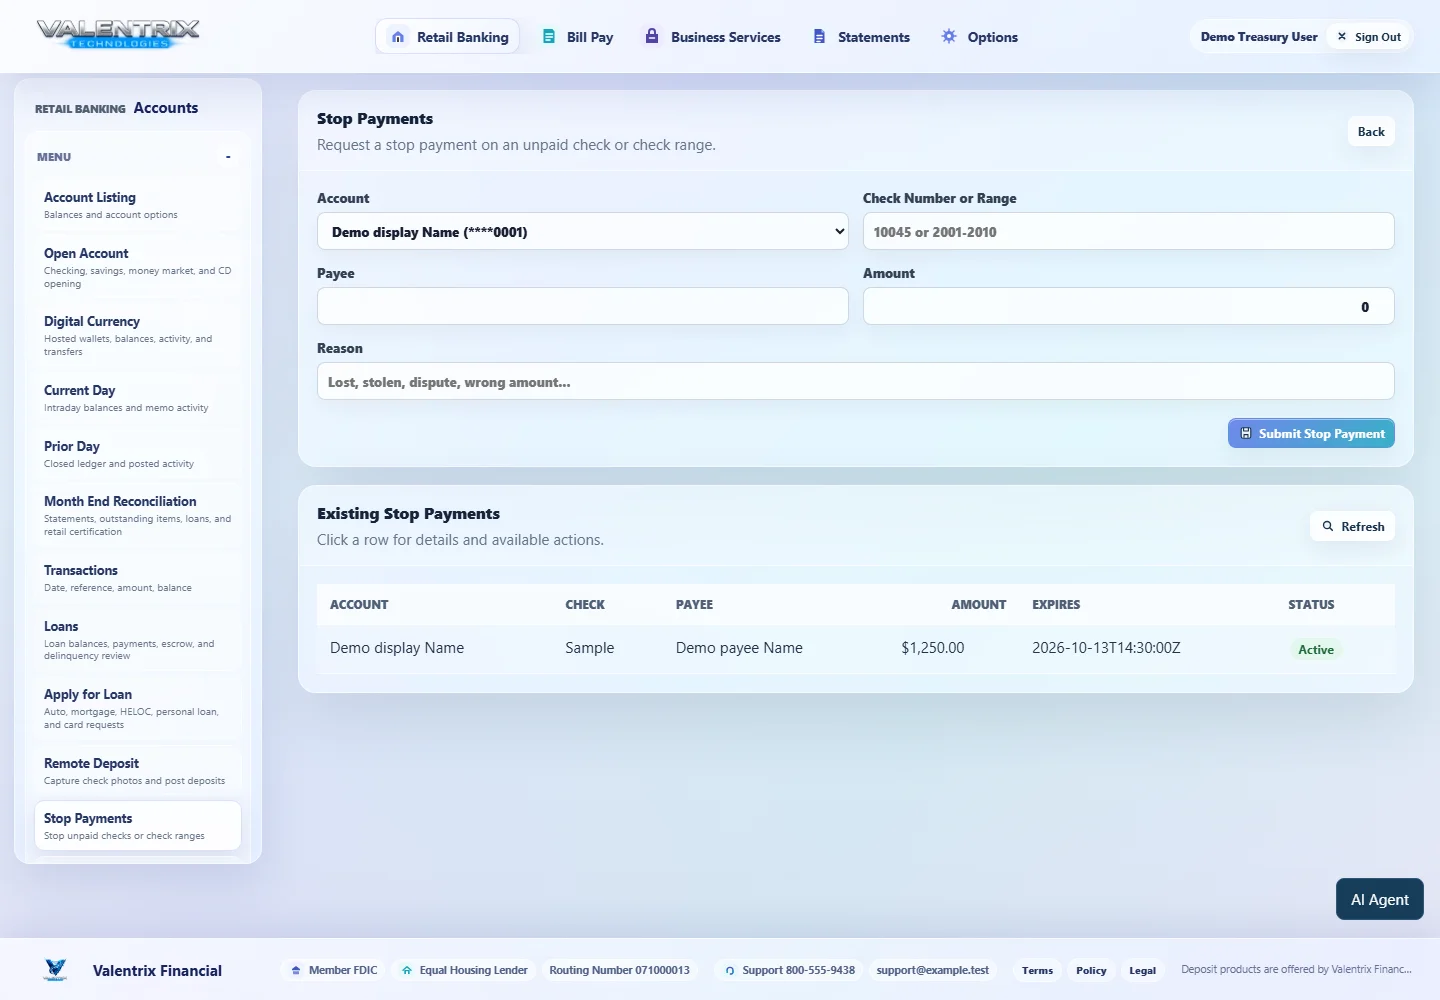Open the Account dropdown

583,231
